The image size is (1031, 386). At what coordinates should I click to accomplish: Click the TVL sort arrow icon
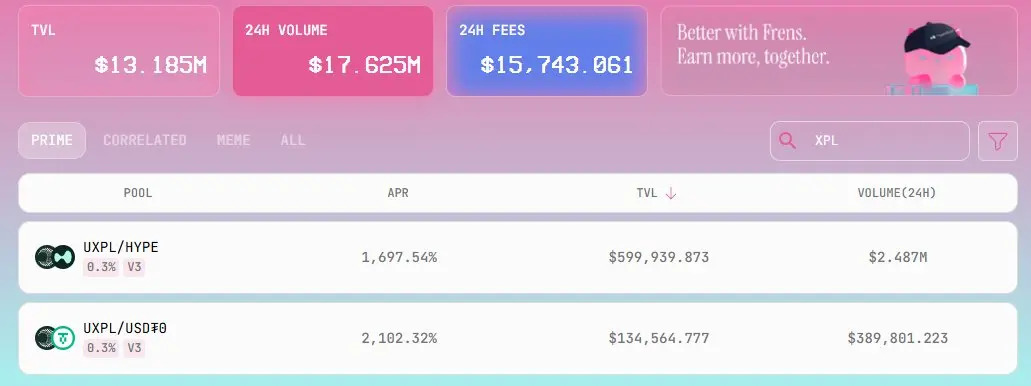coord(671,193)
